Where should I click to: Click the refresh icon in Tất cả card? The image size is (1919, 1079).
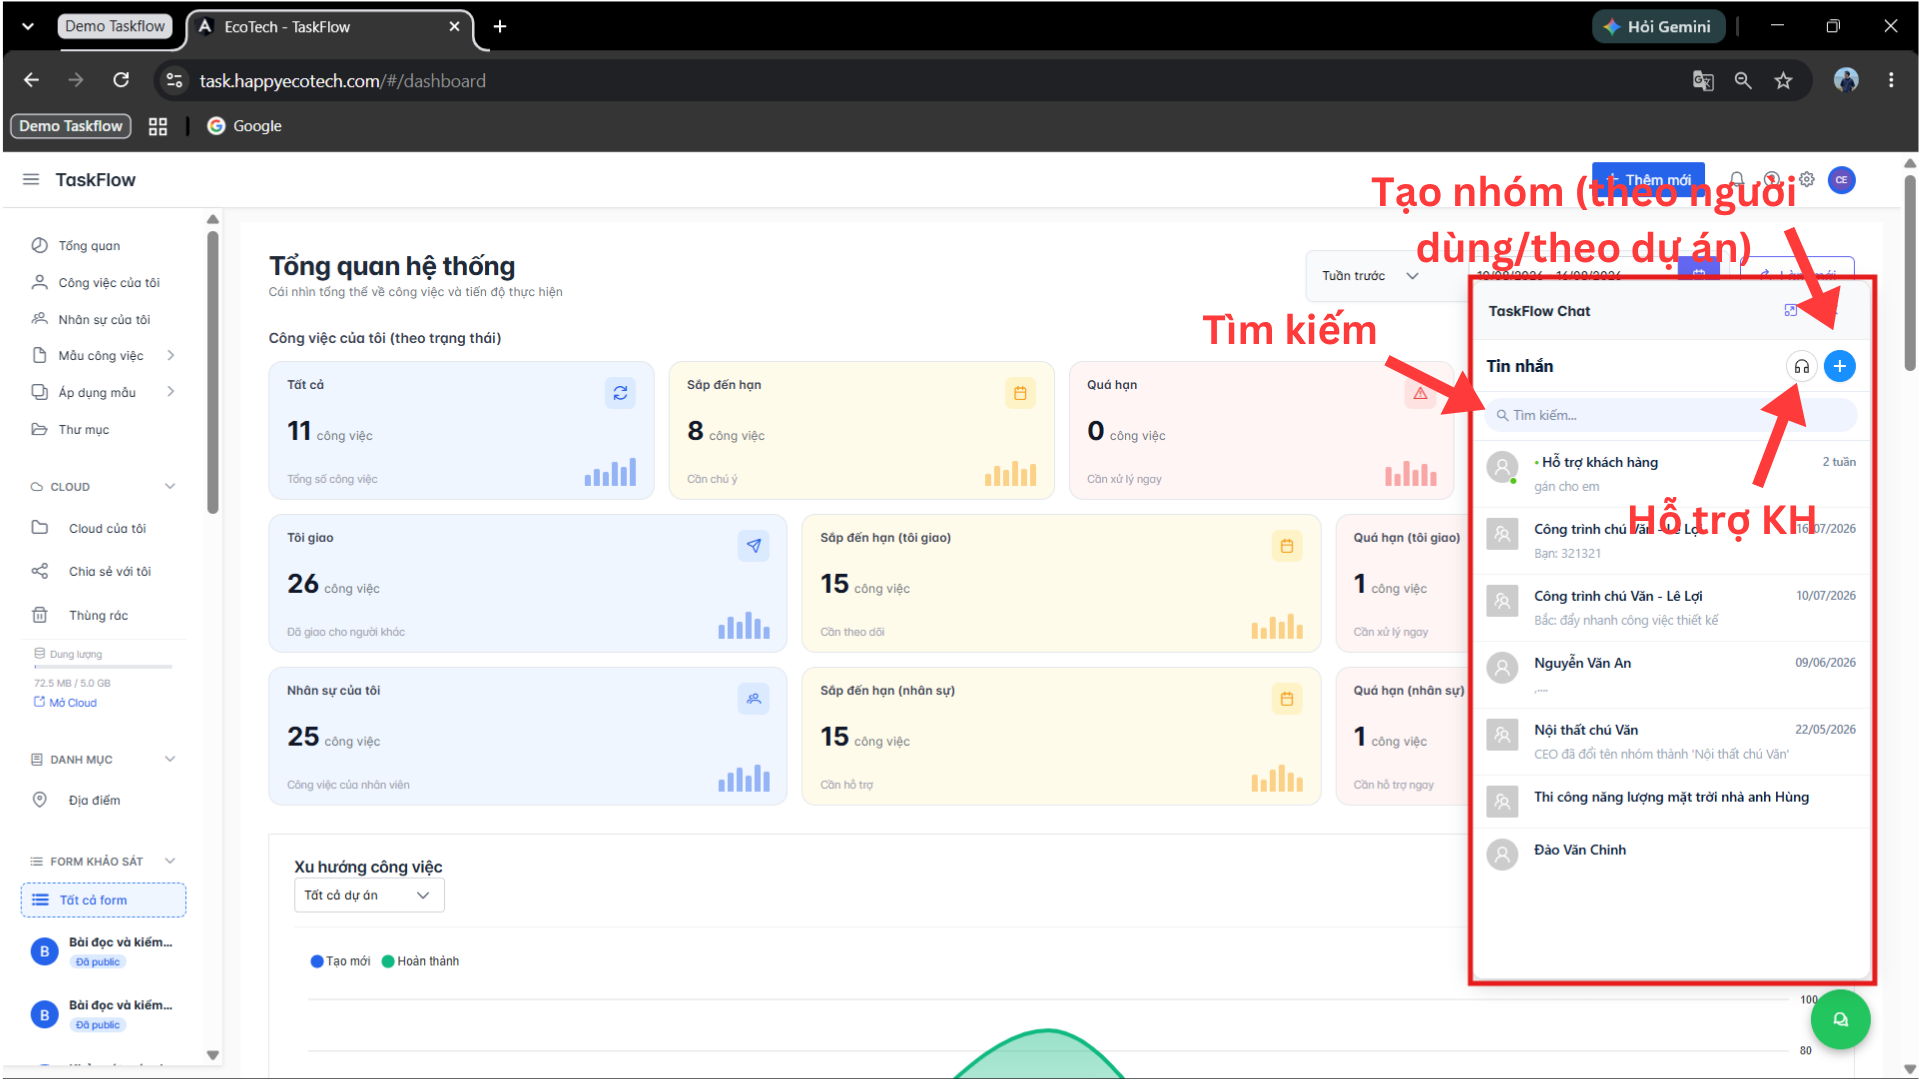click(620, 393)
